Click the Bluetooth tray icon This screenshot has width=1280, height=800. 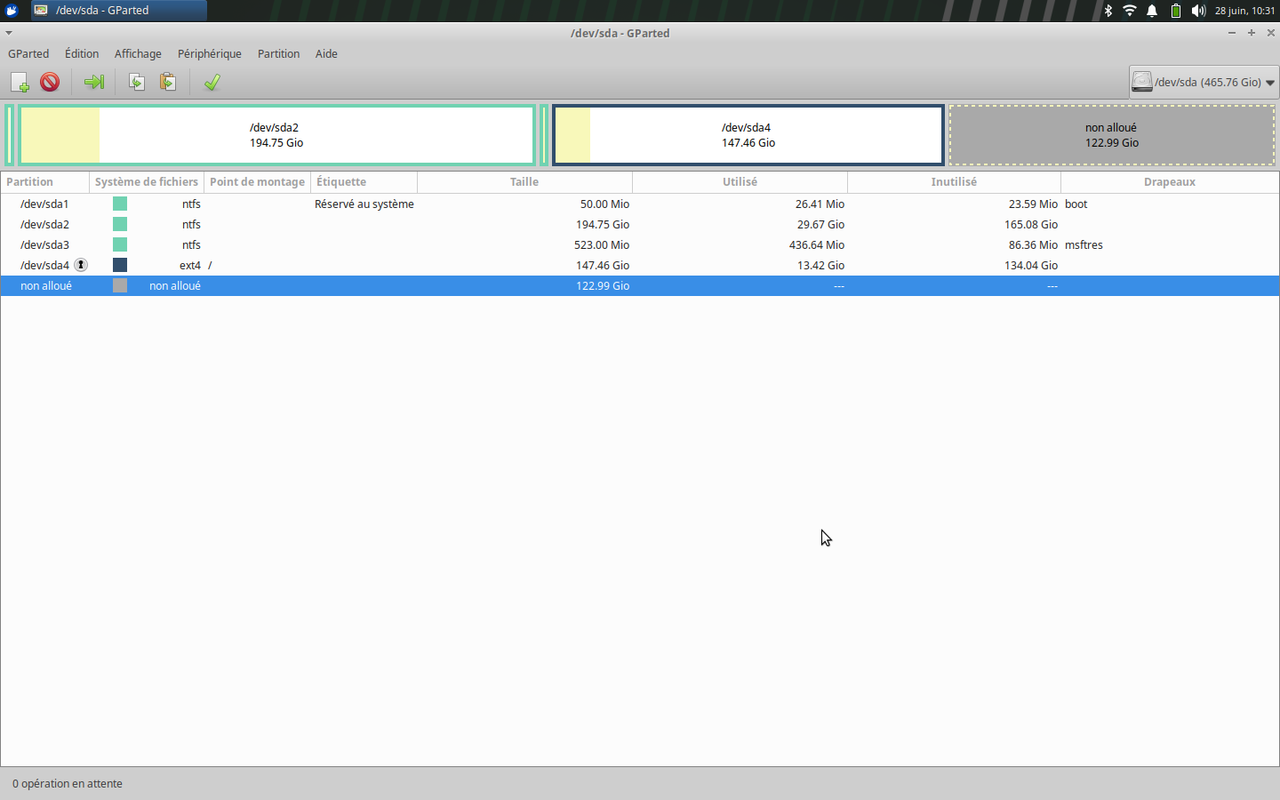click(x=1108, y=10)
